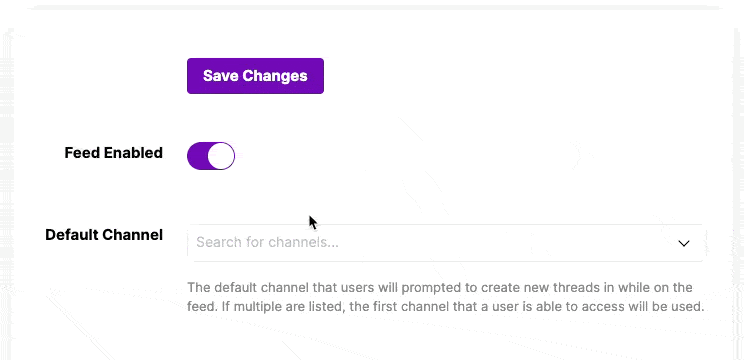Select the Feed Enabled label text
The width and height of the screenshot is (744, 360).
point(113,153)
